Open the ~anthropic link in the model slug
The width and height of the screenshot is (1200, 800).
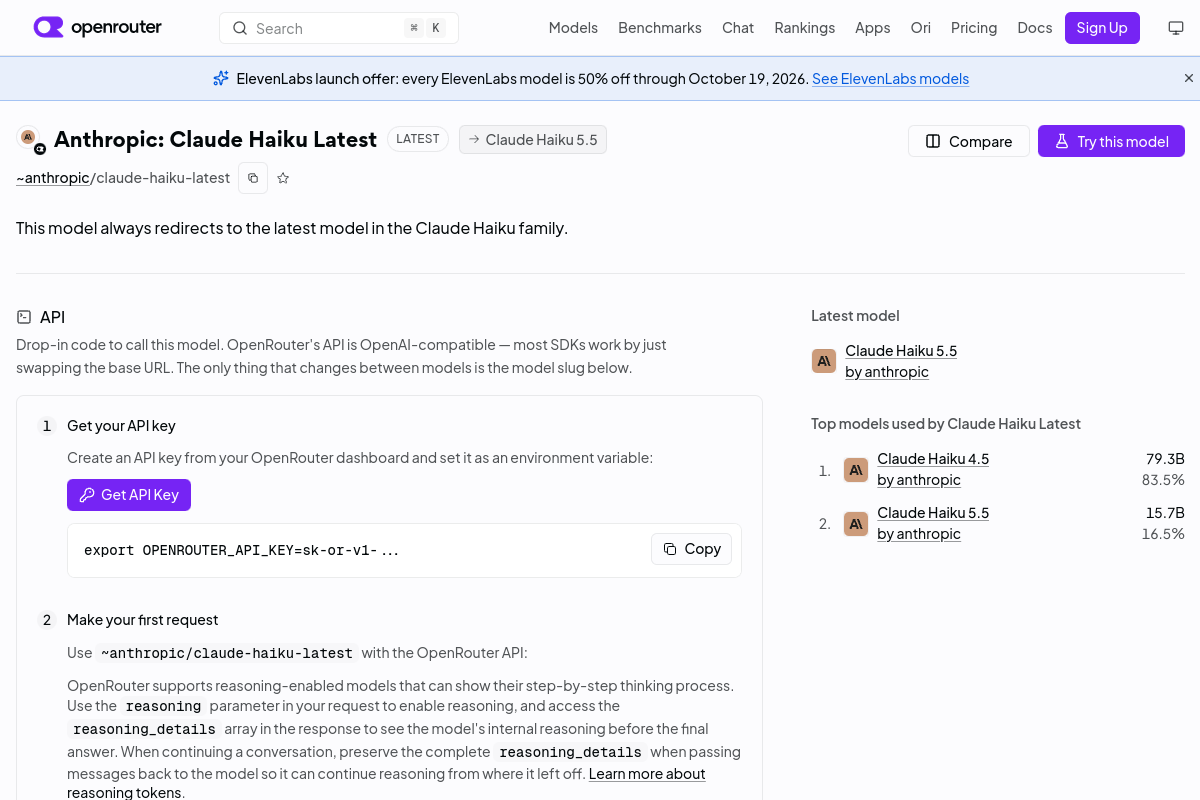(x=53, y=178)
